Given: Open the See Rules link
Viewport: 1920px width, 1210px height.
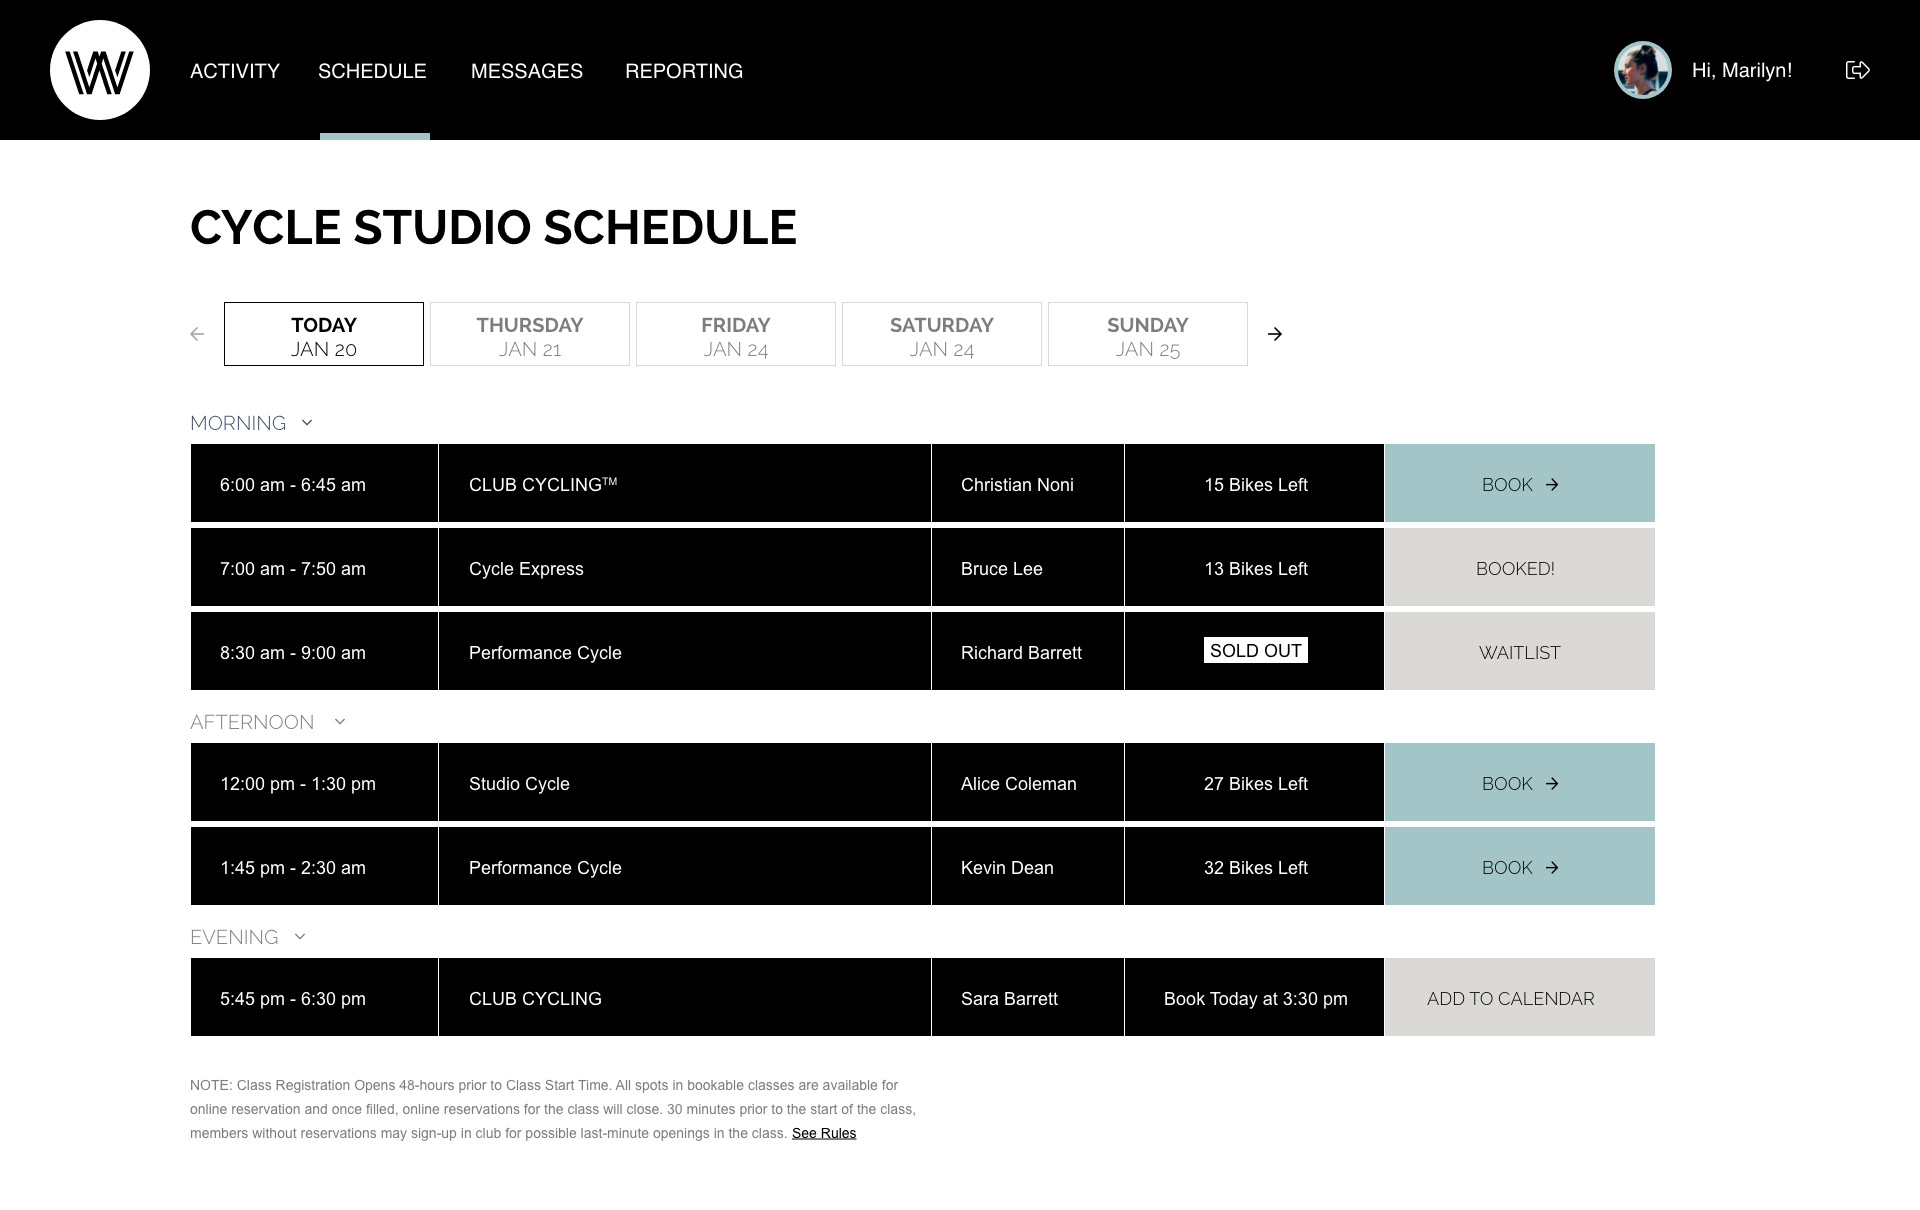Looking at the screenshot, I should (824, 1133).
